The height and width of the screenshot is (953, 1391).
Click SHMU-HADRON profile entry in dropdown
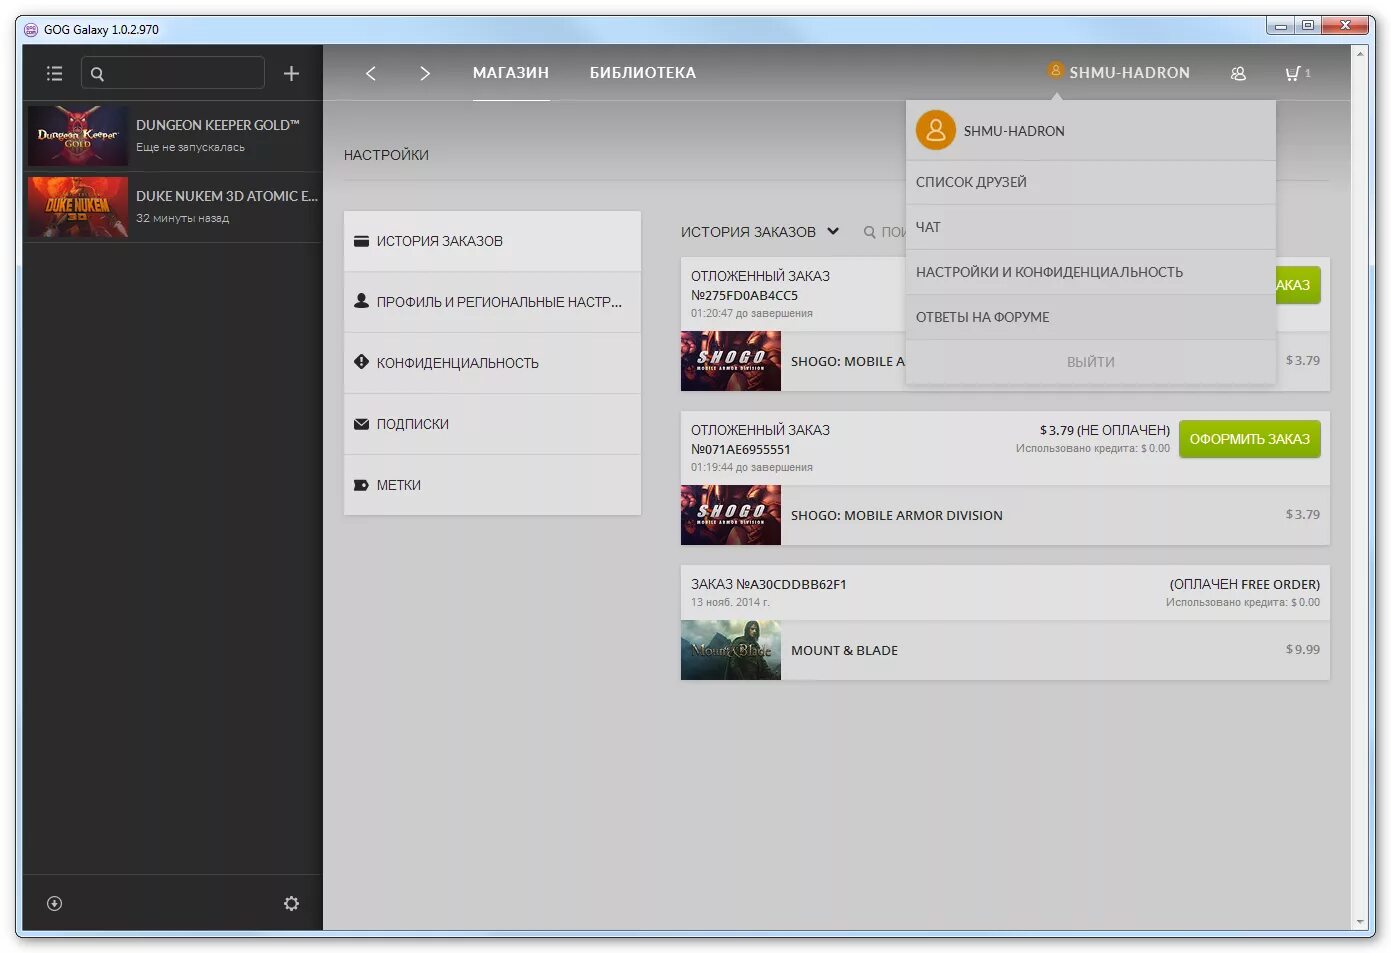pyautogui.click(x=1091, y=131)
